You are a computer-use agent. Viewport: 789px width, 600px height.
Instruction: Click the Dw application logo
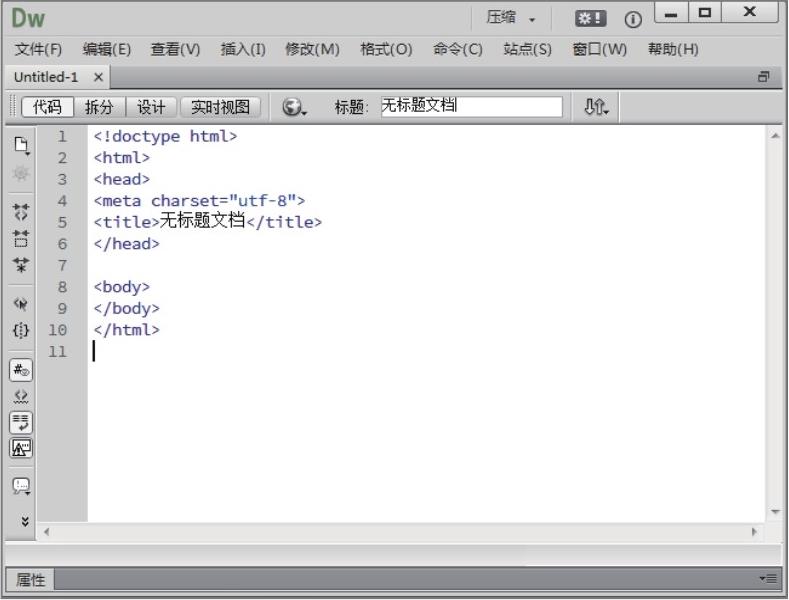pos(28,19)
